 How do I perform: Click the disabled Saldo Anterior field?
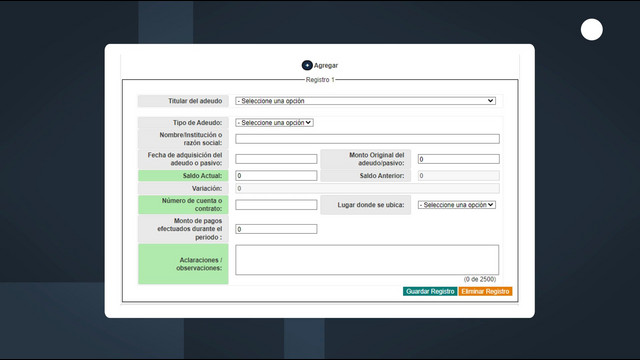[458, 176]
